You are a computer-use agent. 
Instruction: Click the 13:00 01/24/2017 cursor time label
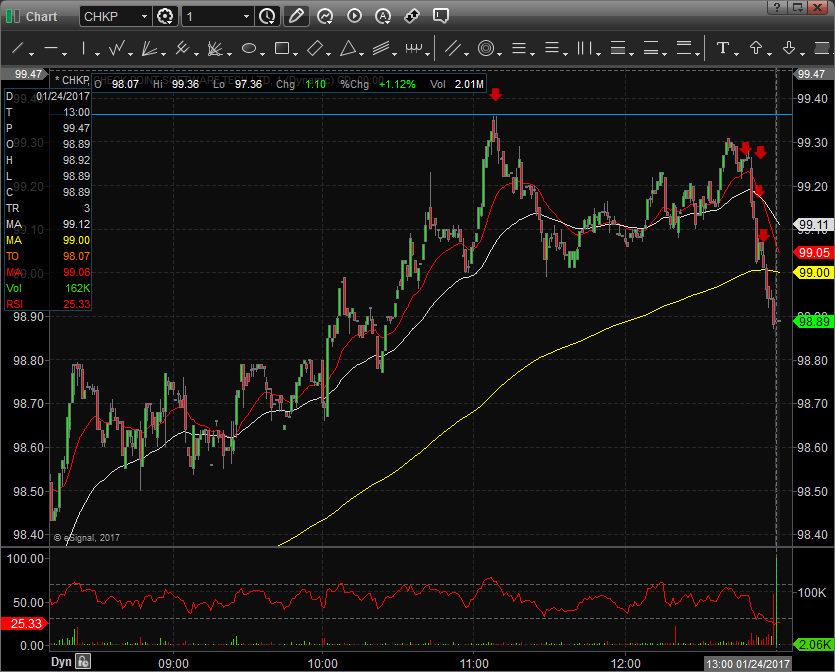[x=748, y=664]
